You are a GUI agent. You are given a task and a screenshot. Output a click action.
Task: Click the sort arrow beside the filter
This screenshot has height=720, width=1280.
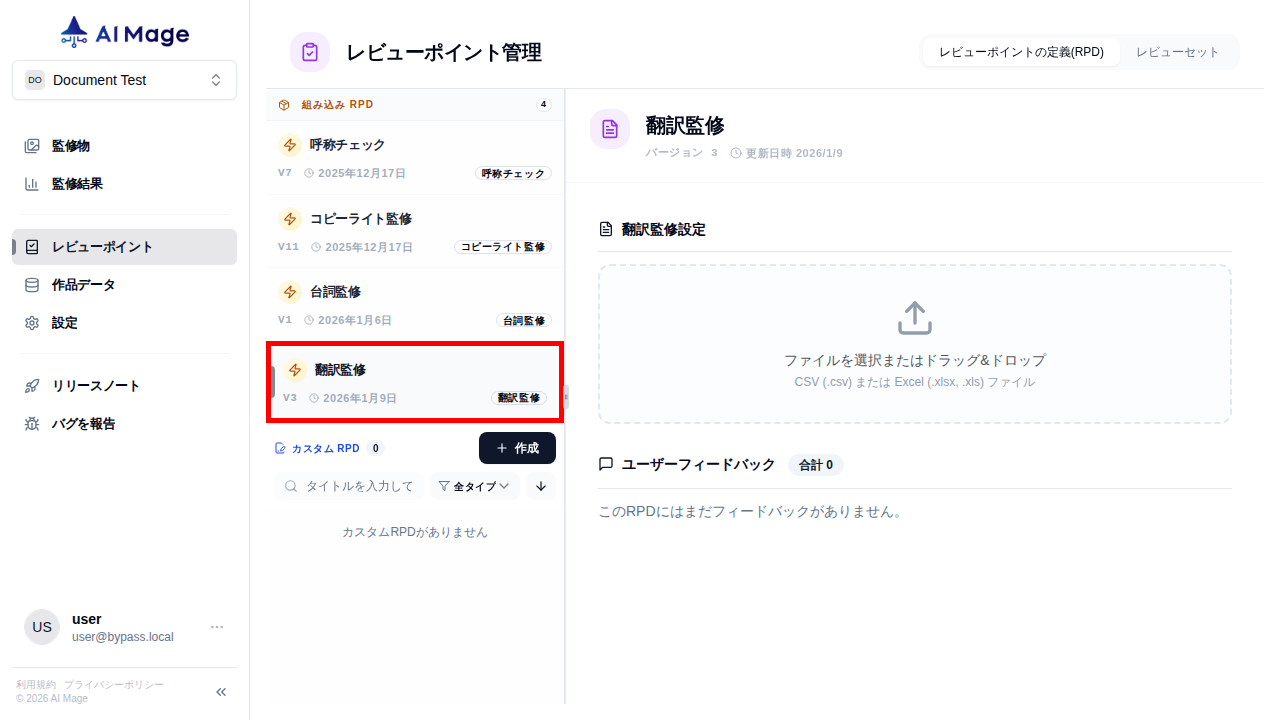(540, 486)
